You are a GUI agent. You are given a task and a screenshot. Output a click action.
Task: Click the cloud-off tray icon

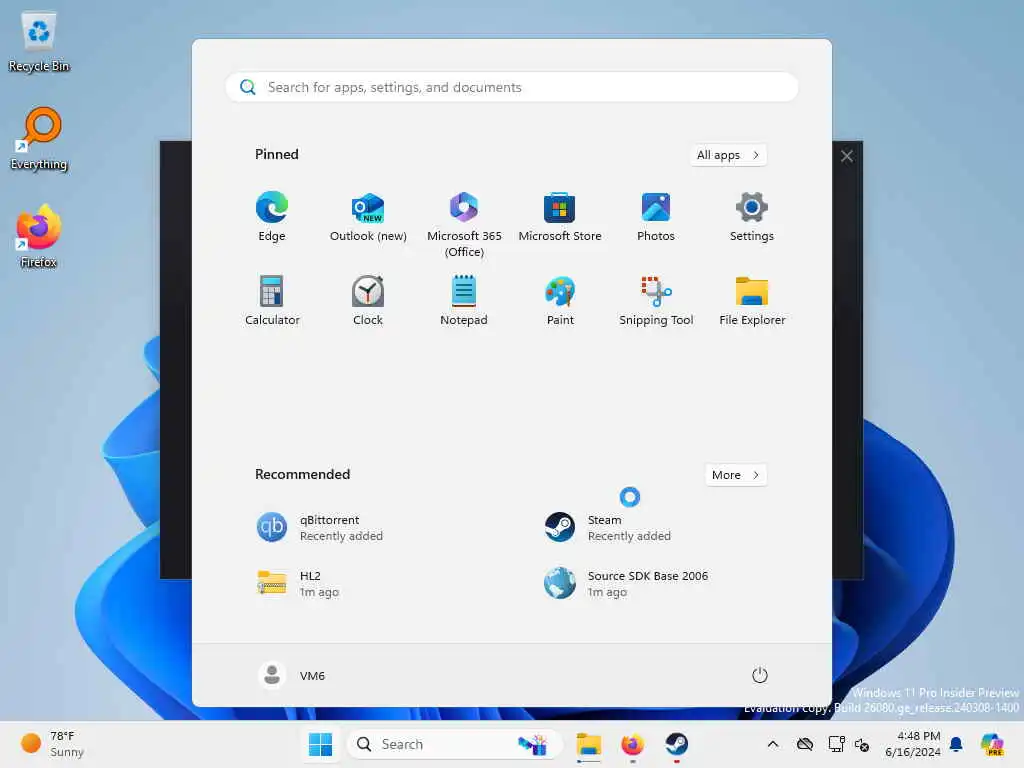tap(805, 744)
